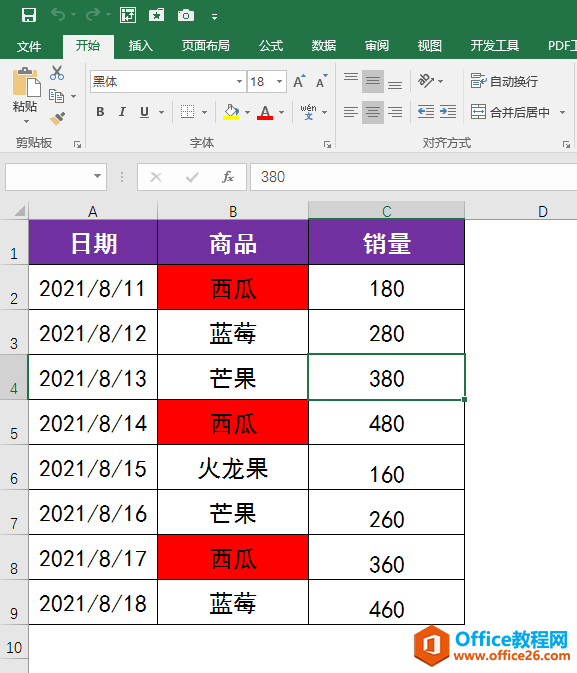Expand the Paste options arrow
This screenshot has height=673, width=577.
tap(26, 121)
